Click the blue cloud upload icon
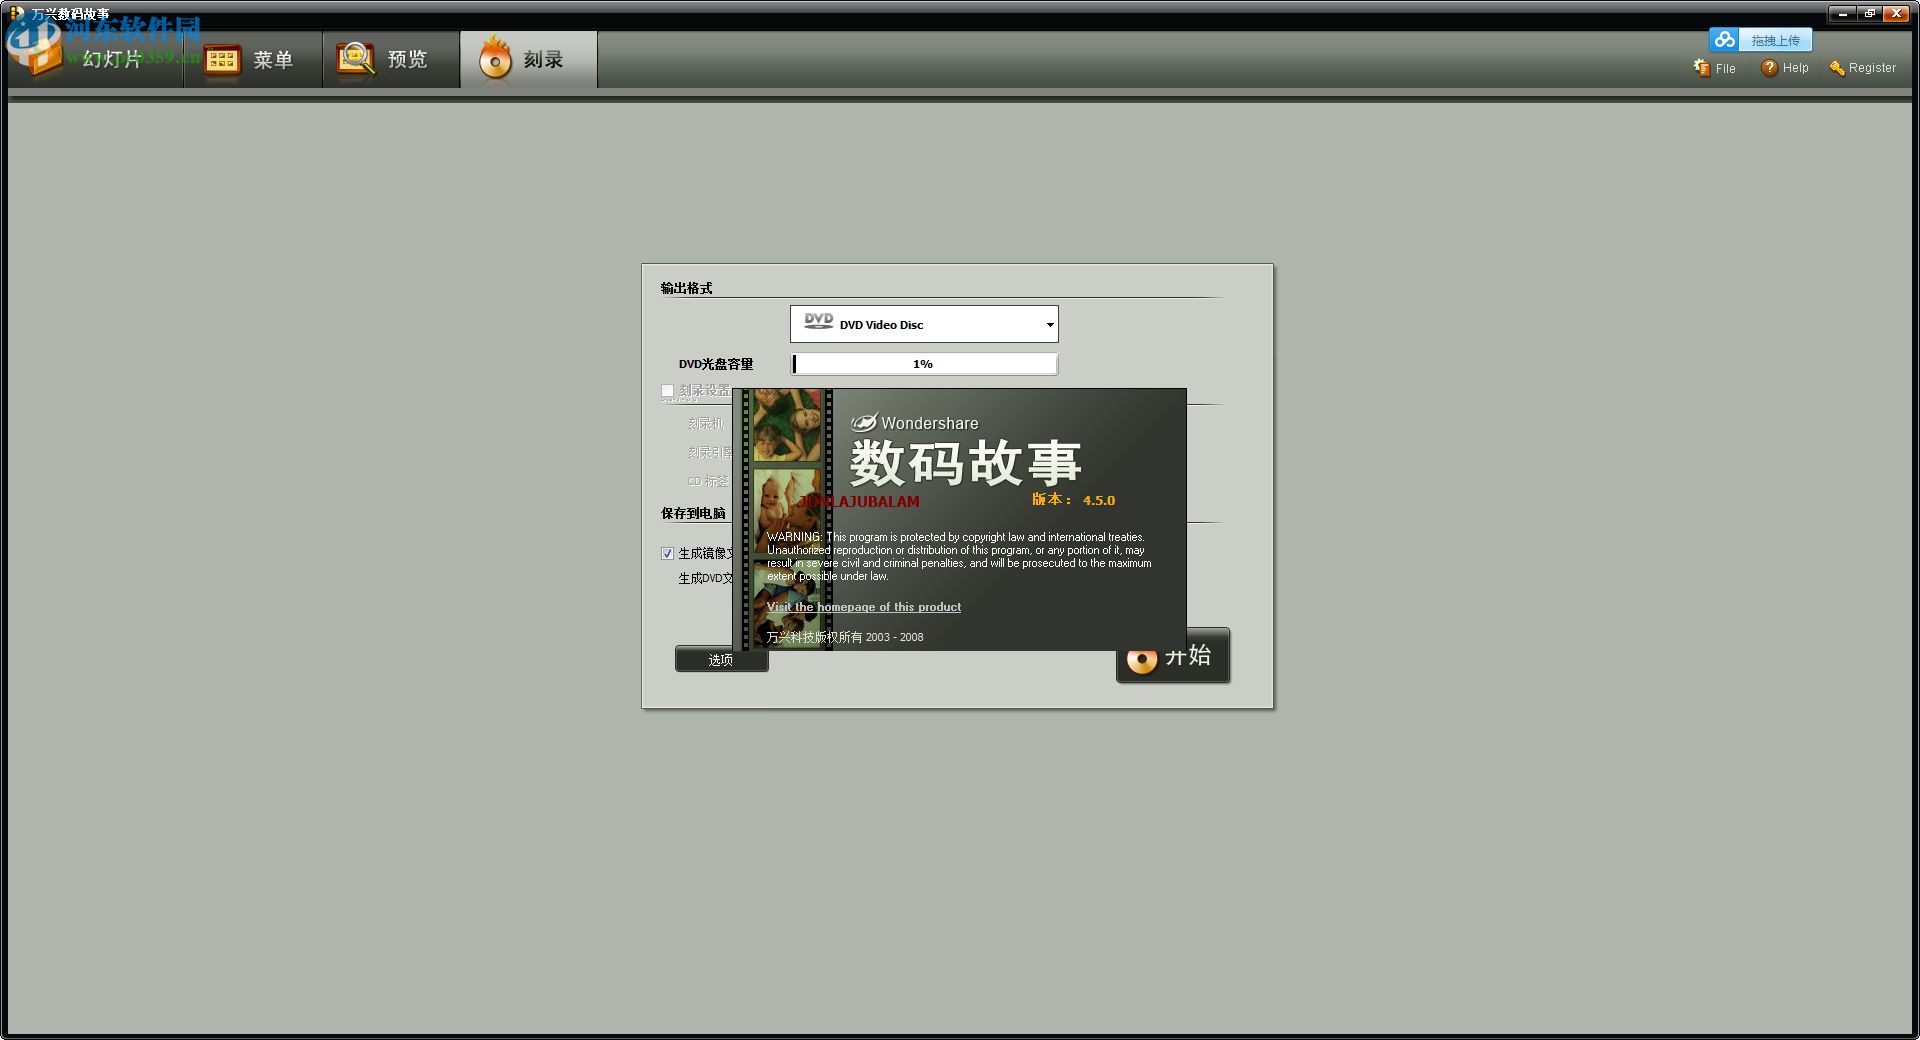The width and height of the screenshot is (1920, 1040). (x=1724, y=39)
